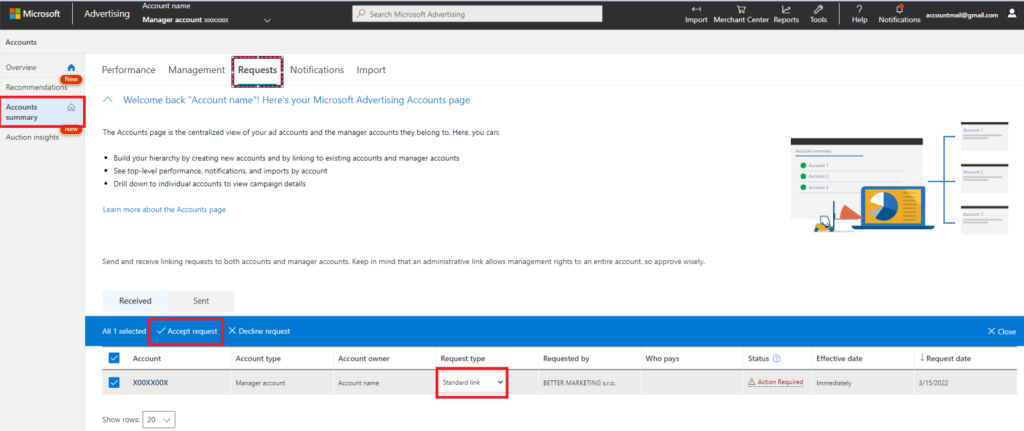The width and height of the screenshot is (1024, 431).
Task: Click the Decline request button
Action: 259,331
